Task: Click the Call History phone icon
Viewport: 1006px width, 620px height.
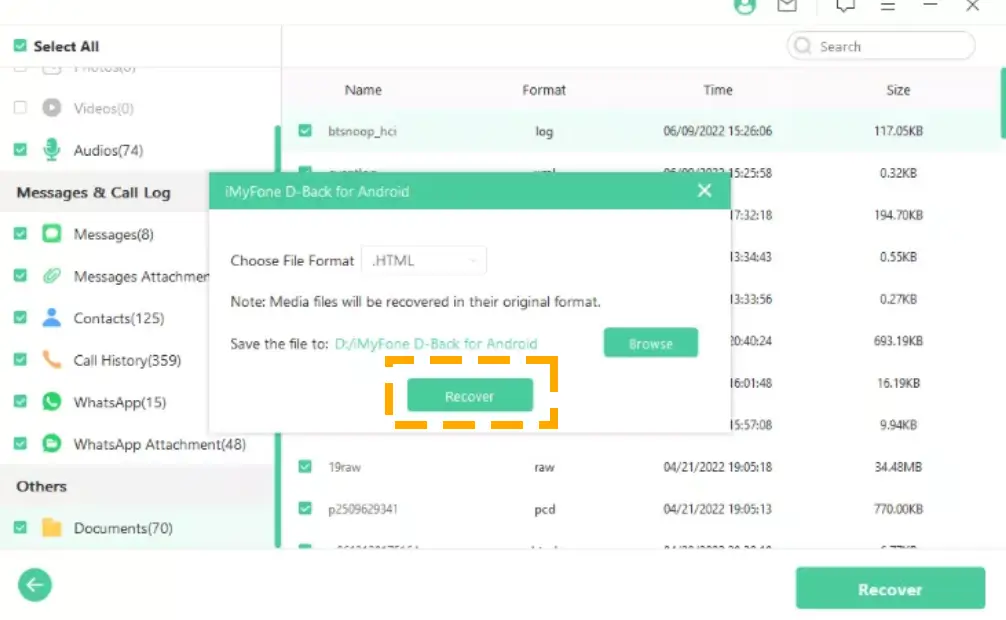Action: pyautogui.click(x=51, y=359)
